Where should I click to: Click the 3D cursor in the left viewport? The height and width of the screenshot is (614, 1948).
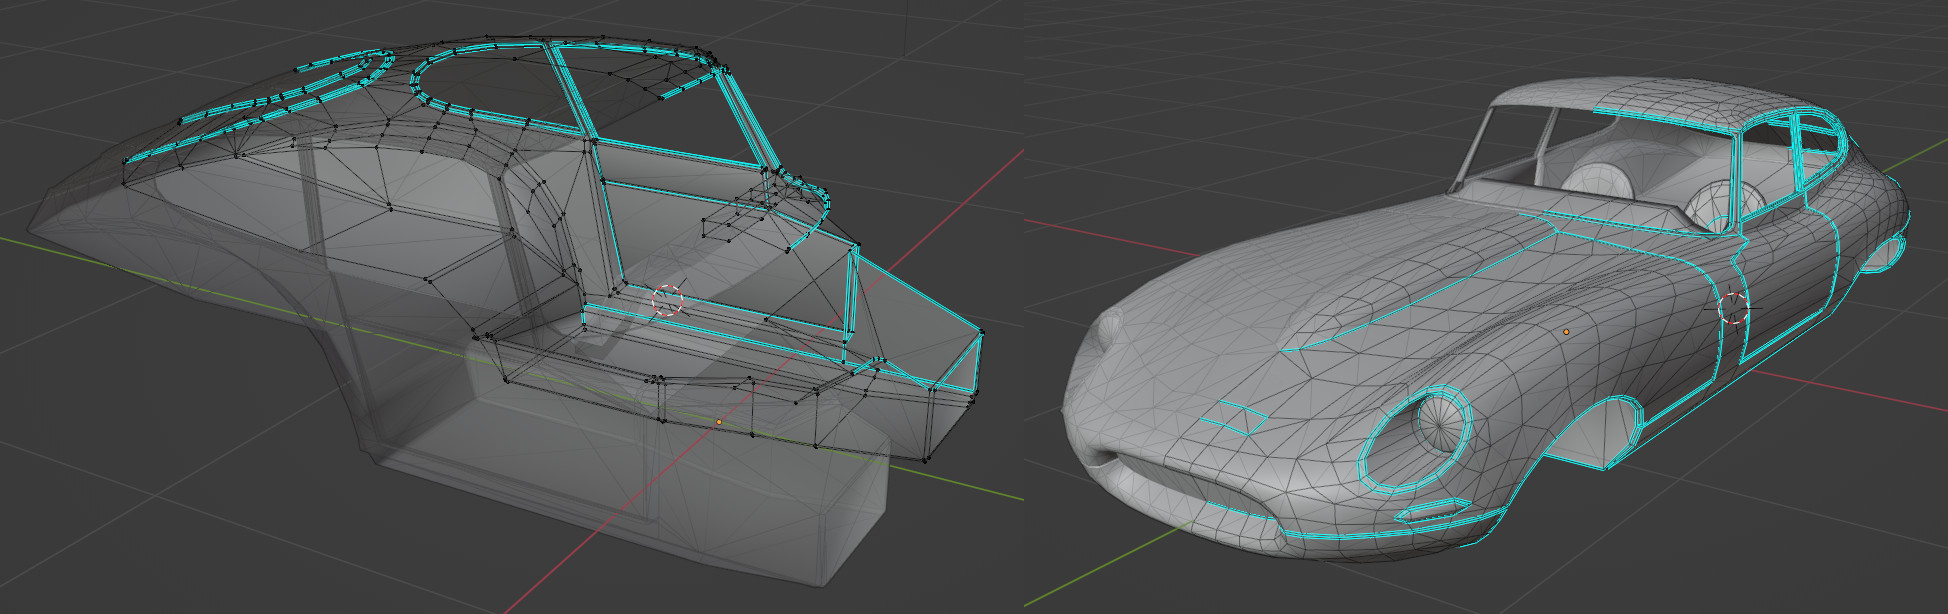tap(668, 299)
